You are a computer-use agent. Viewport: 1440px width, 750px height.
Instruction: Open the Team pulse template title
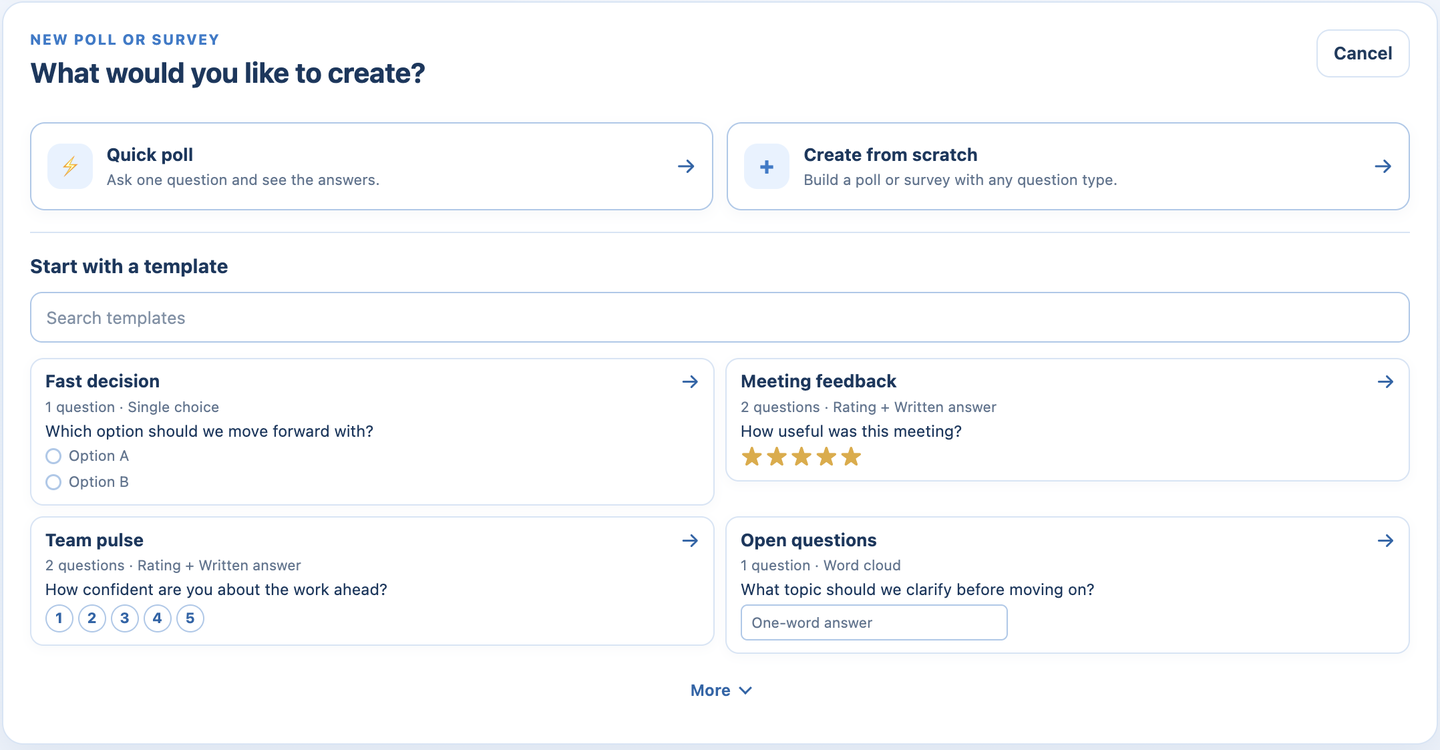(x=94, y=540)
